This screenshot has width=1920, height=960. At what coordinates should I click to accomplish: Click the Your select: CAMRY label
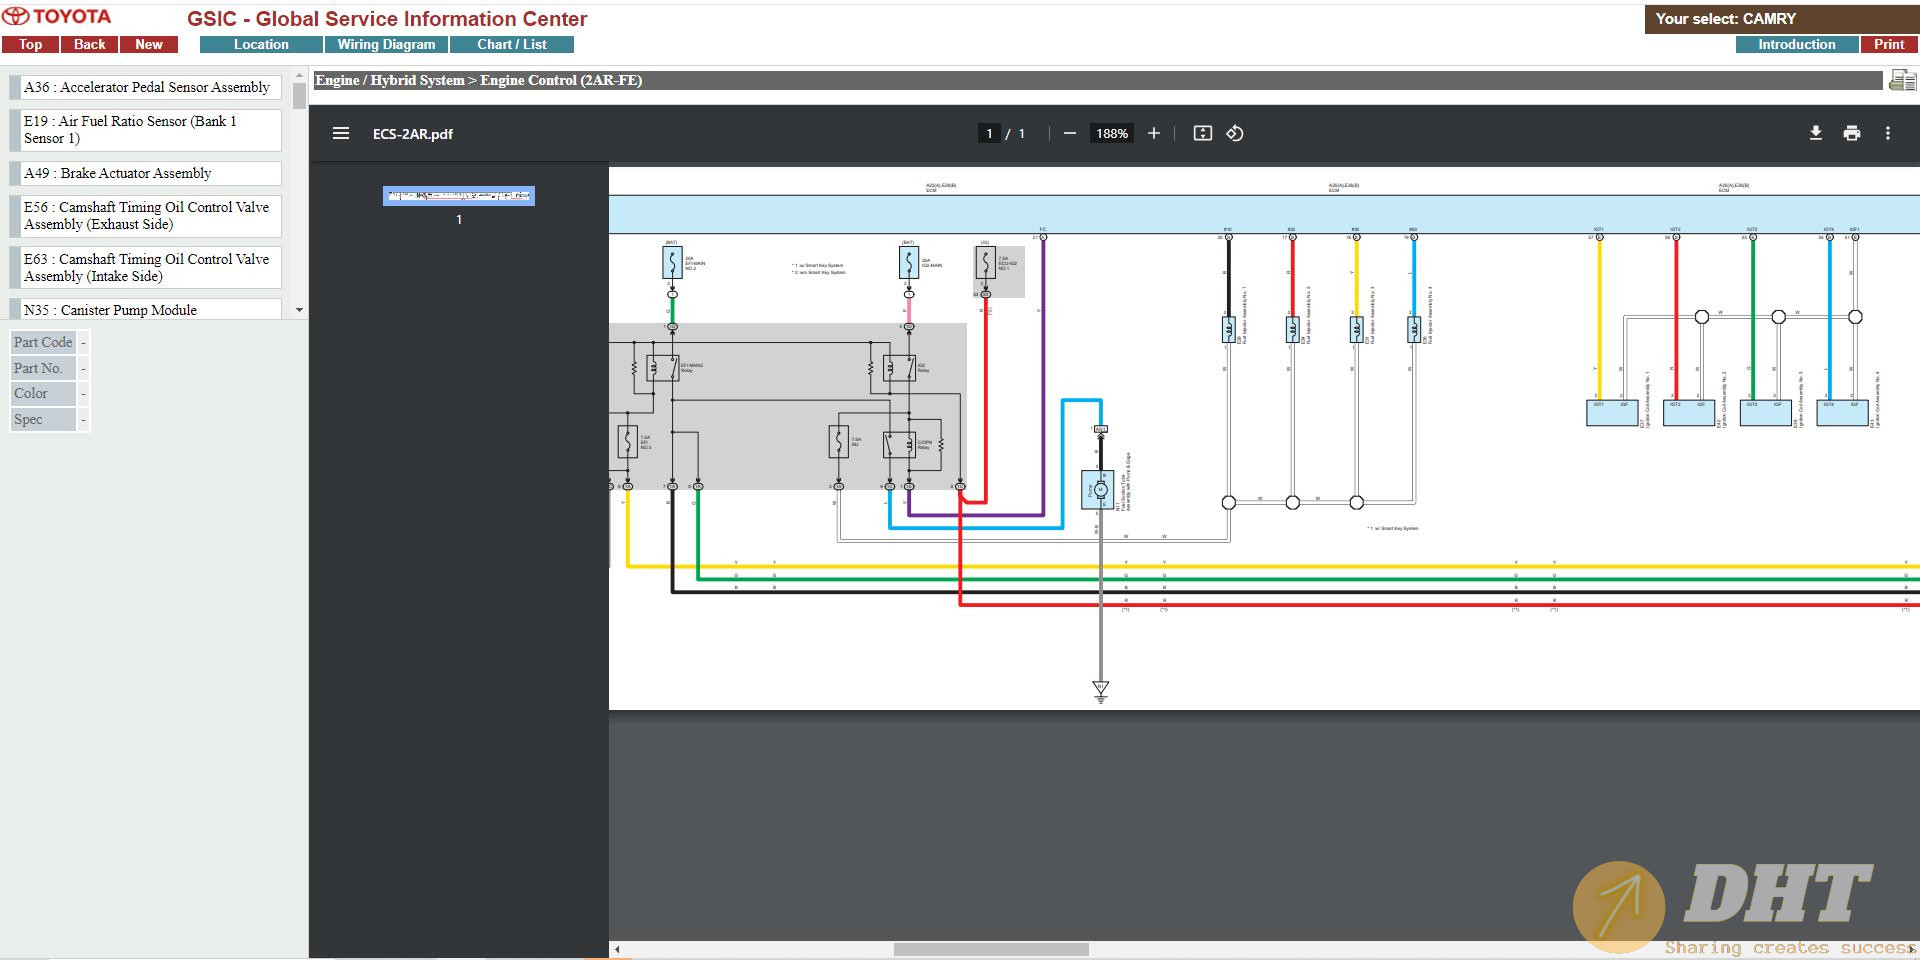click(1726, 18)
